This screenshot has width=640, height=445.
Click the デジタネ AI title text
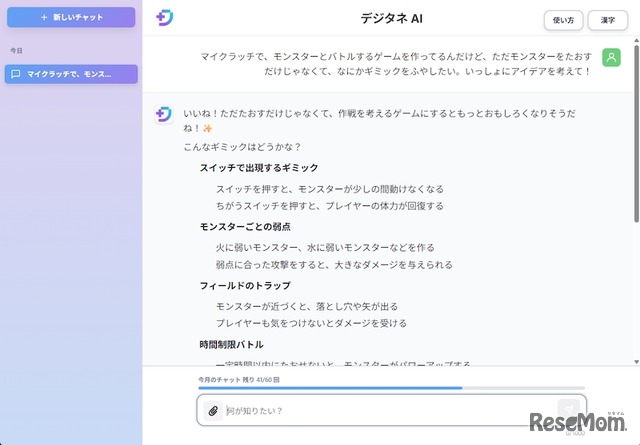point(391,18)
